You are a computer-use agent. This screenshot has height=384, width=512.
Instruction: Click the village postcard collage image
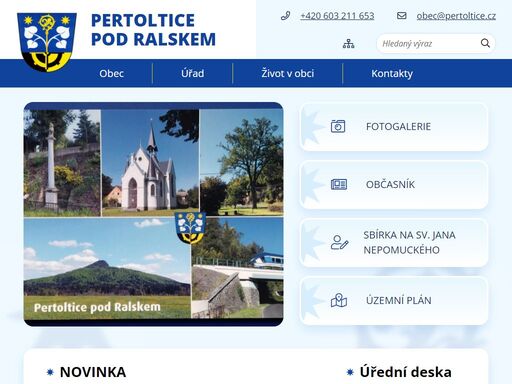click(x=153, y=214)
